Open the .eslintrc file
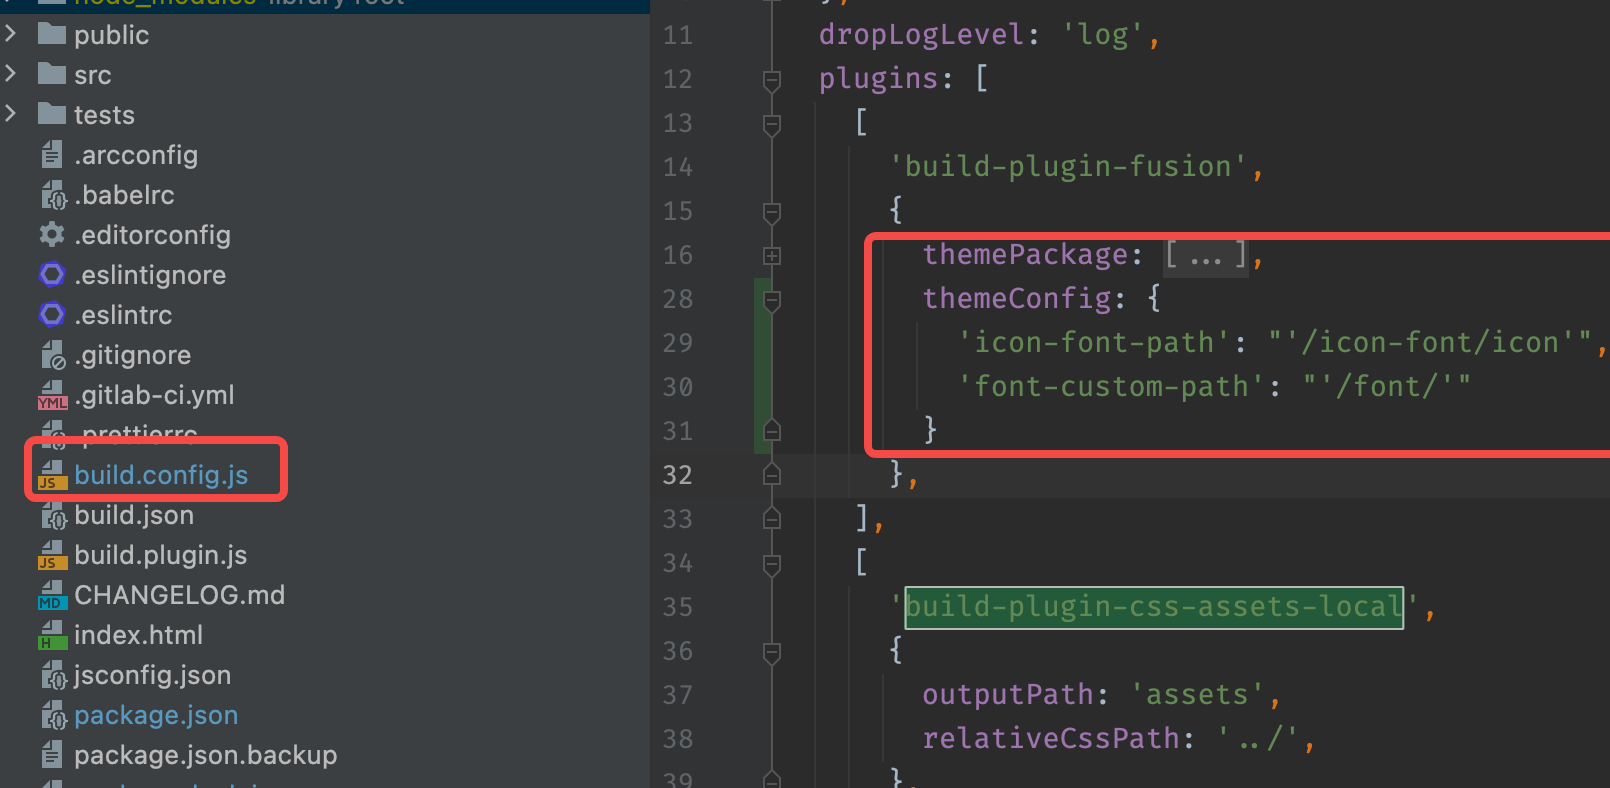This screenshot has height=788, width=1610. 123,315
